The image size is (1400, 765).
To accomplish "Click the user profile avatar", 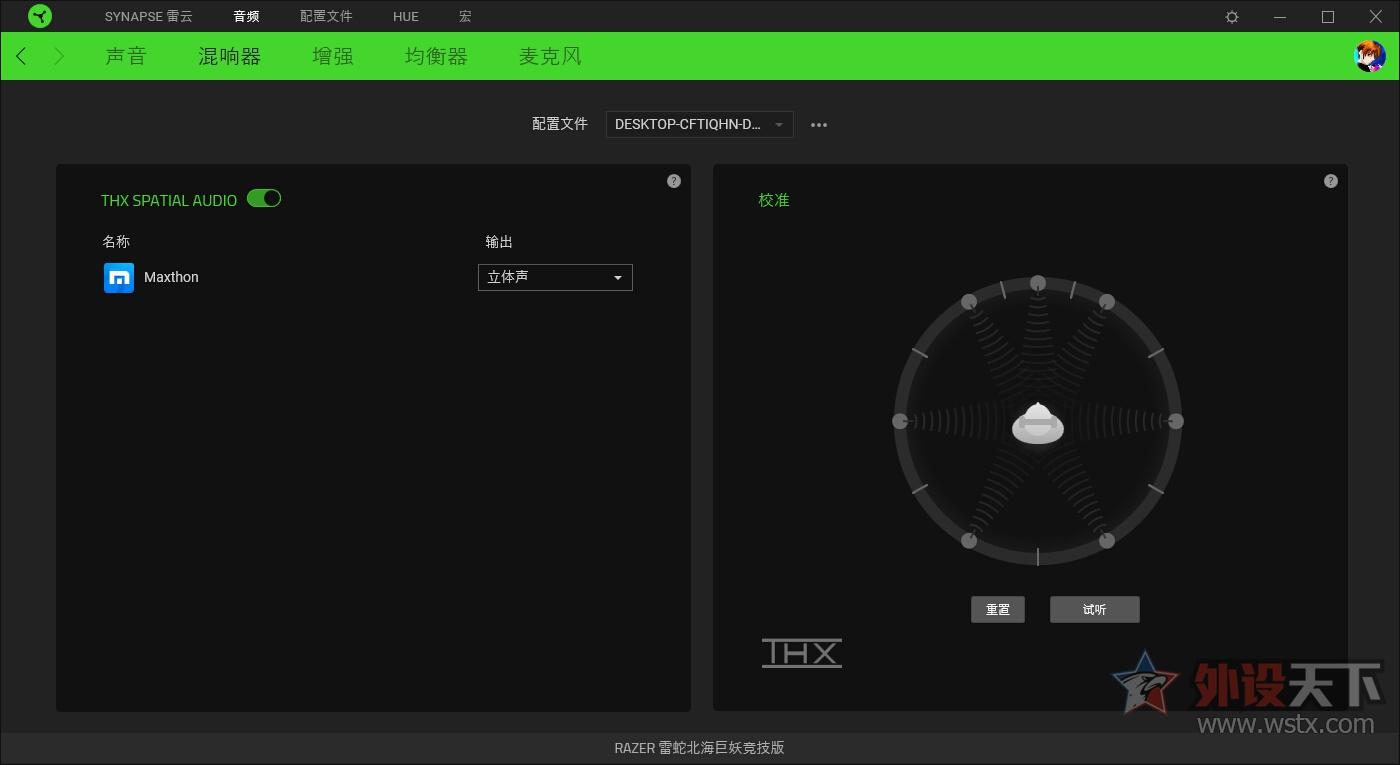I will click(1369, 57).
